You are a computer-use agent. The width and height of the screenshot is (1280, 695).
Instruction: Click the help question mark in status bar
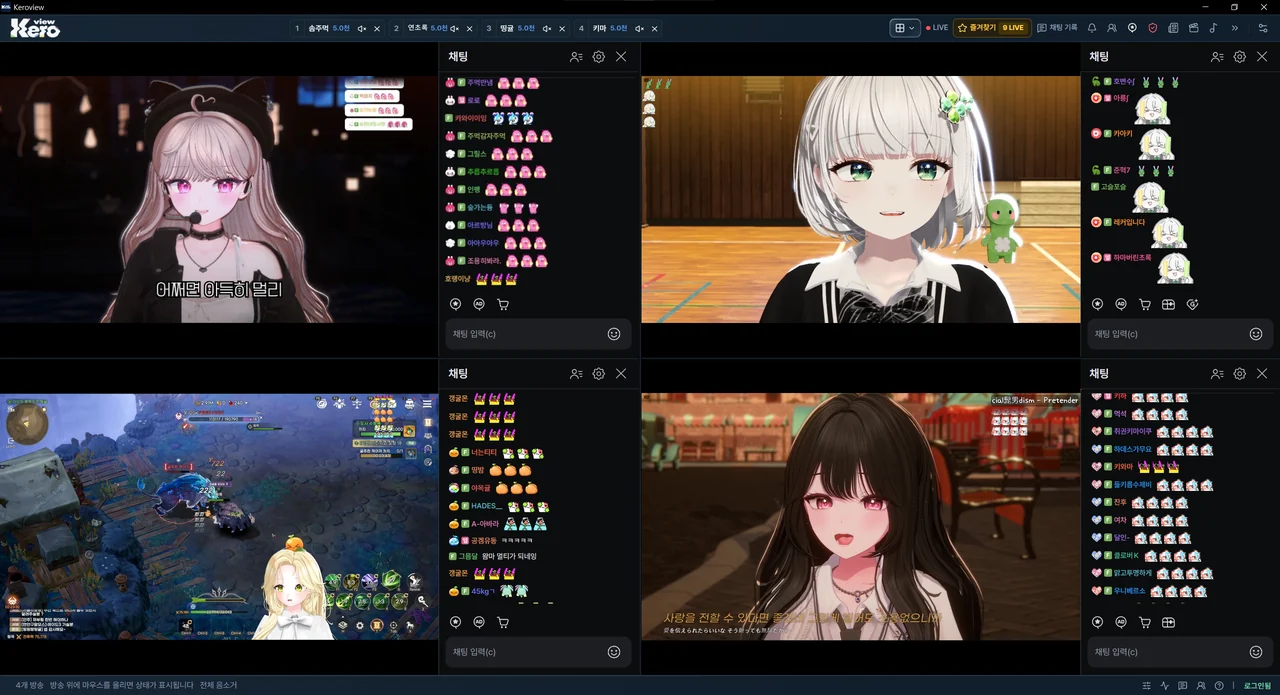(1219, 686)
